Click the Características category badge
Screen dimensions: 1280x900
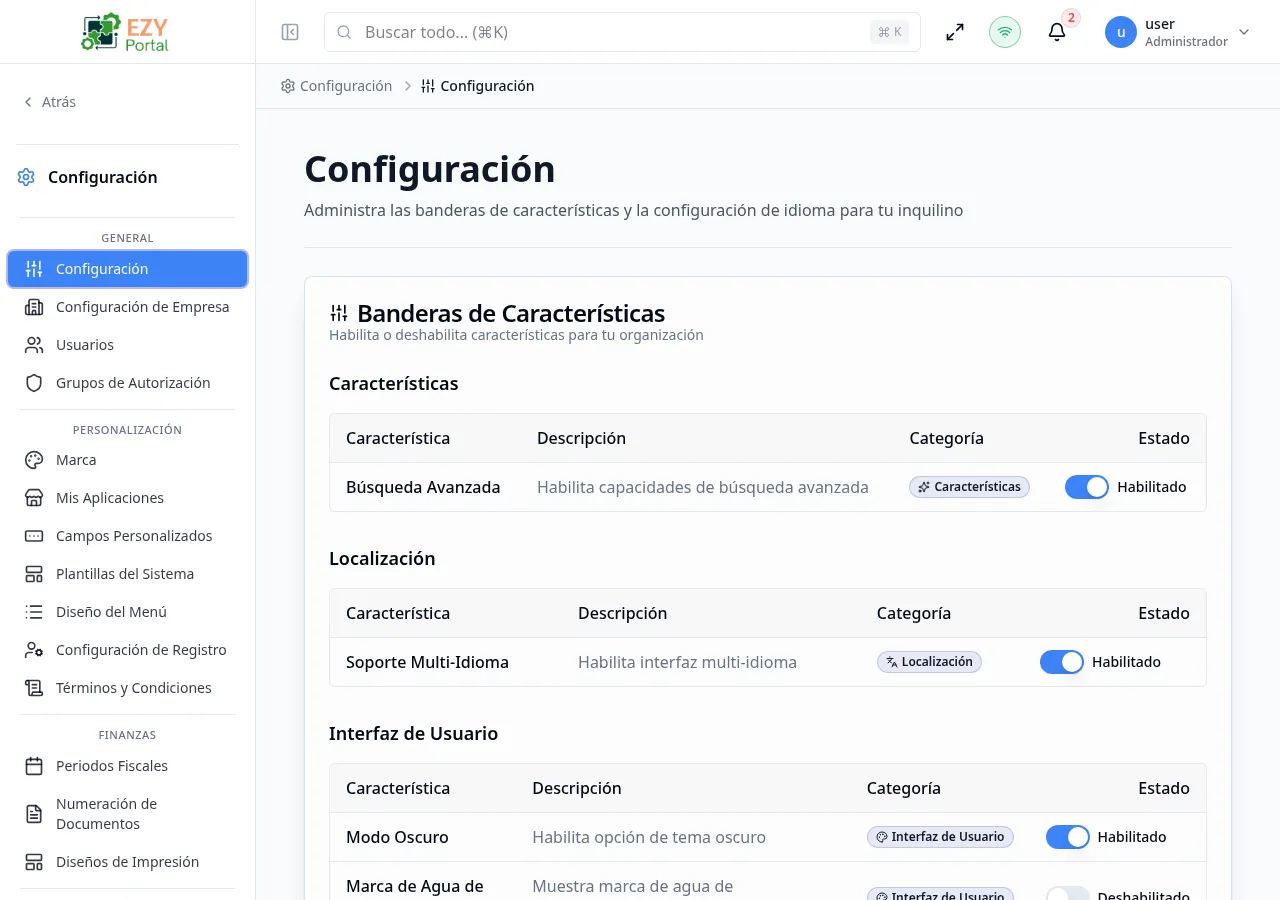coord(969,487)
